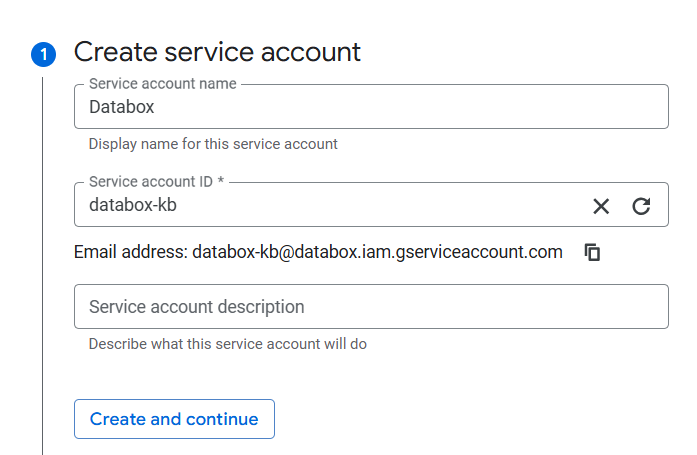Regenerate the service account ID

(641, 206)
